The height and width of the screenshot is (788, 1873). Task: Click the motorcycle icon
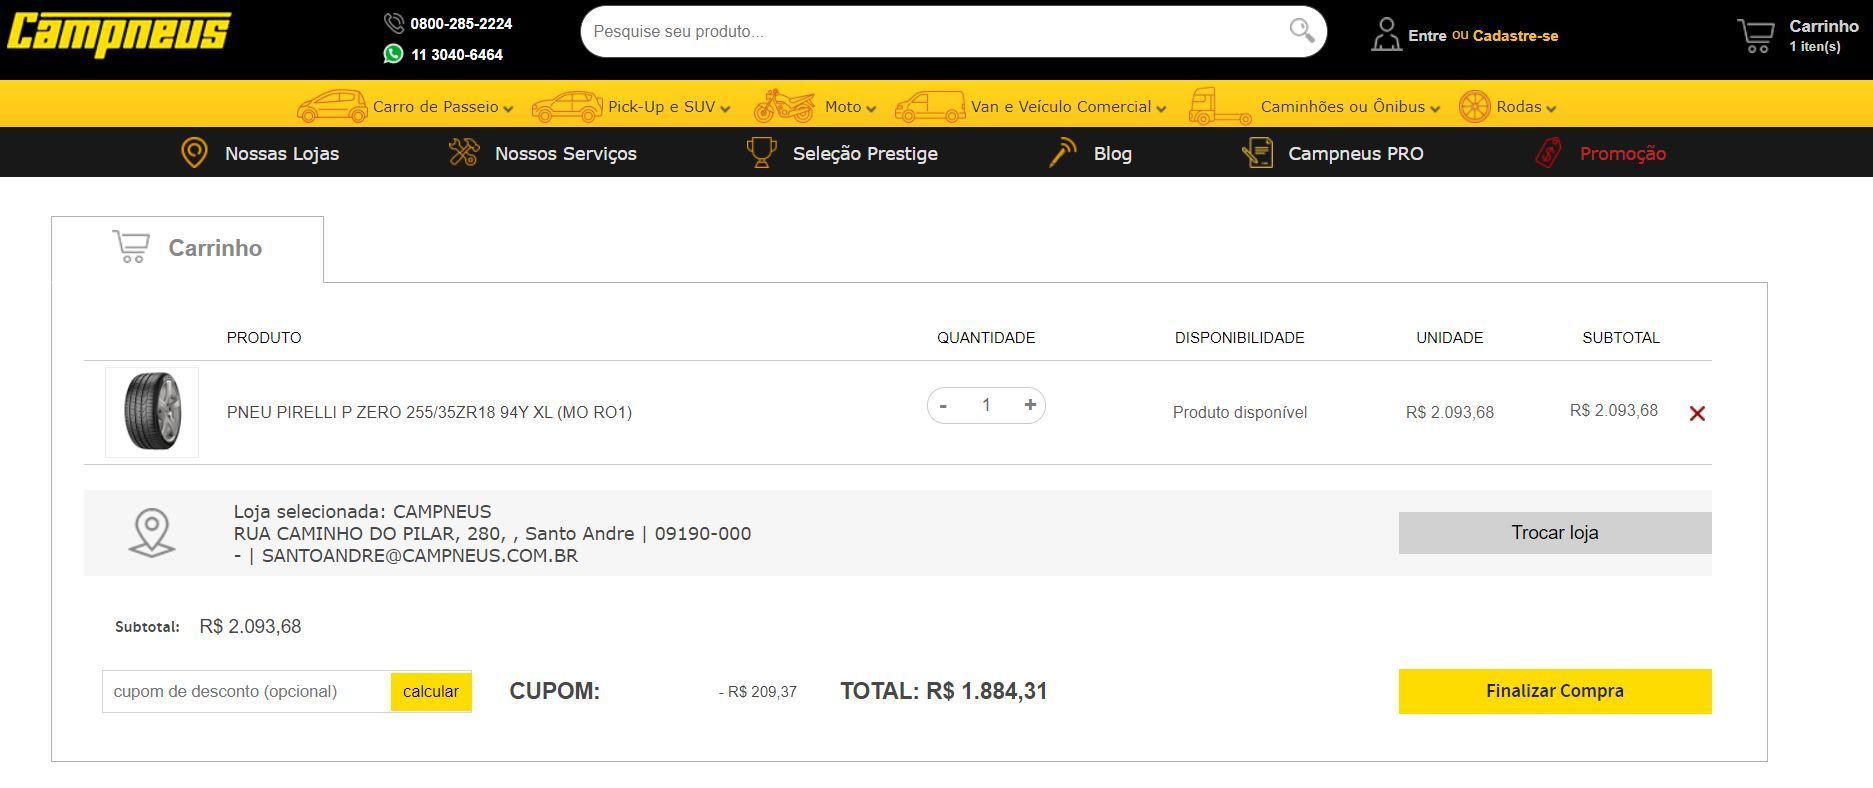point(785,106)
